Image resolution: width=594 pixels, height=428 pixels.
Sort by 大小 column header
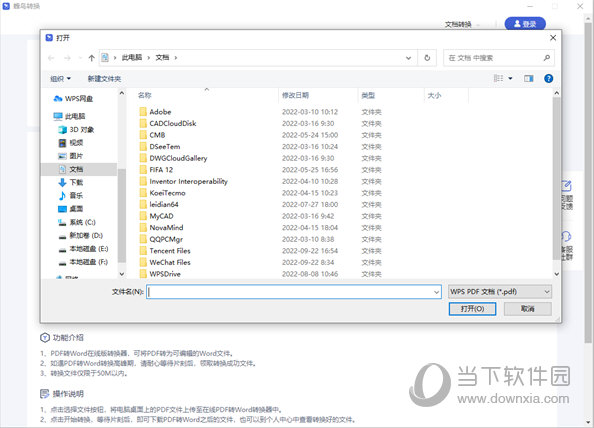coord(435,95)
